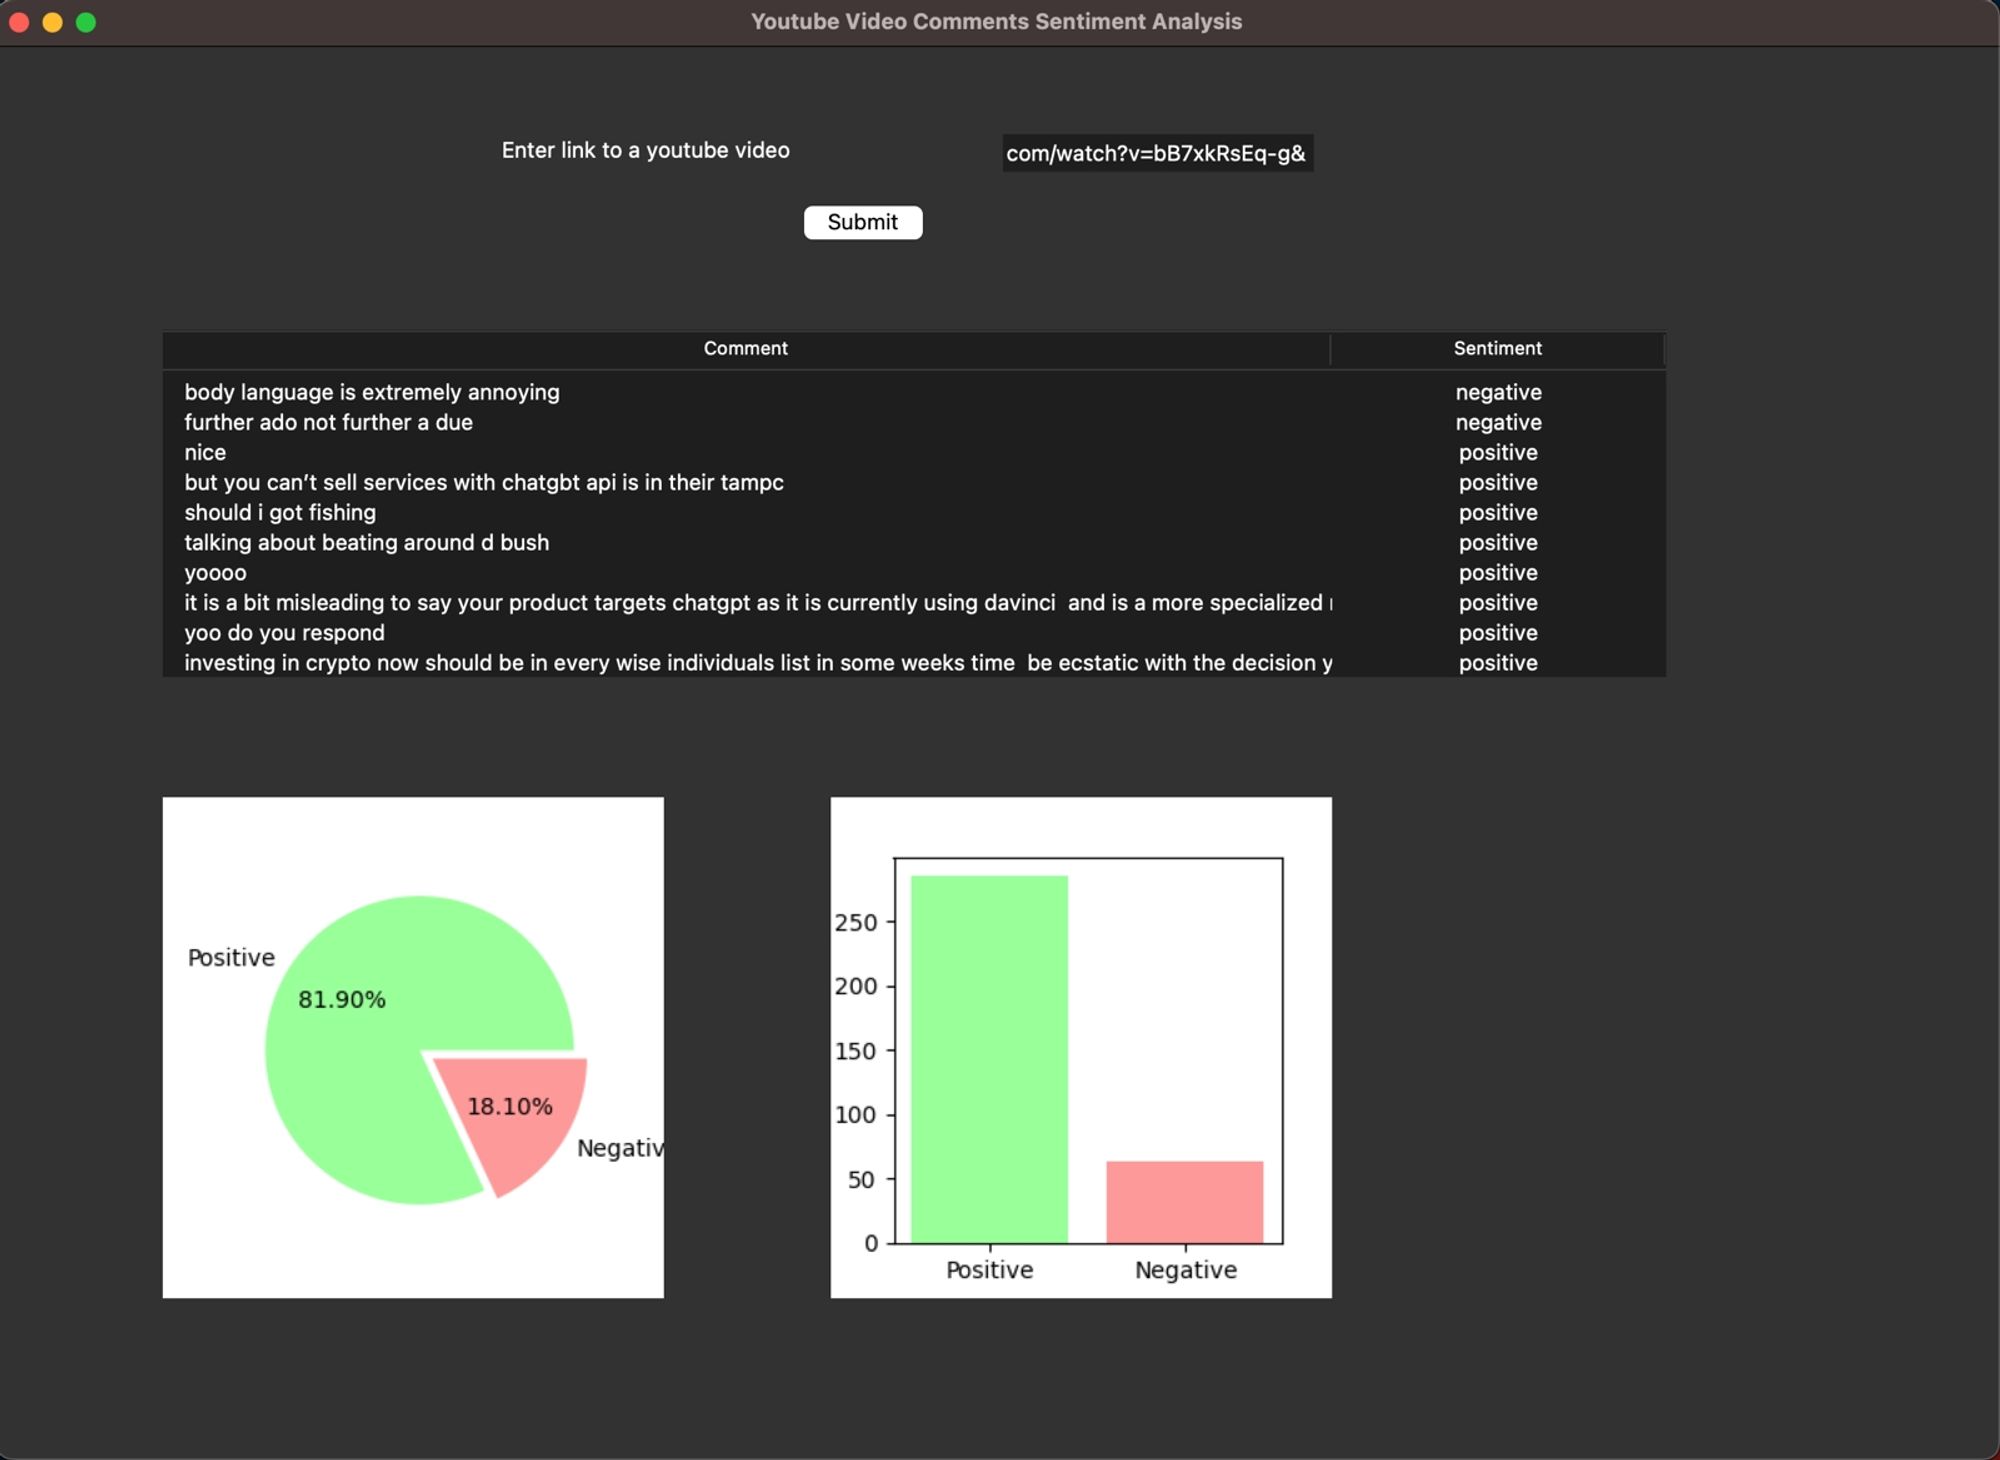Click the Comment column header
The height and width of the screenshot is (1460, 2000).
pos(745,348)
